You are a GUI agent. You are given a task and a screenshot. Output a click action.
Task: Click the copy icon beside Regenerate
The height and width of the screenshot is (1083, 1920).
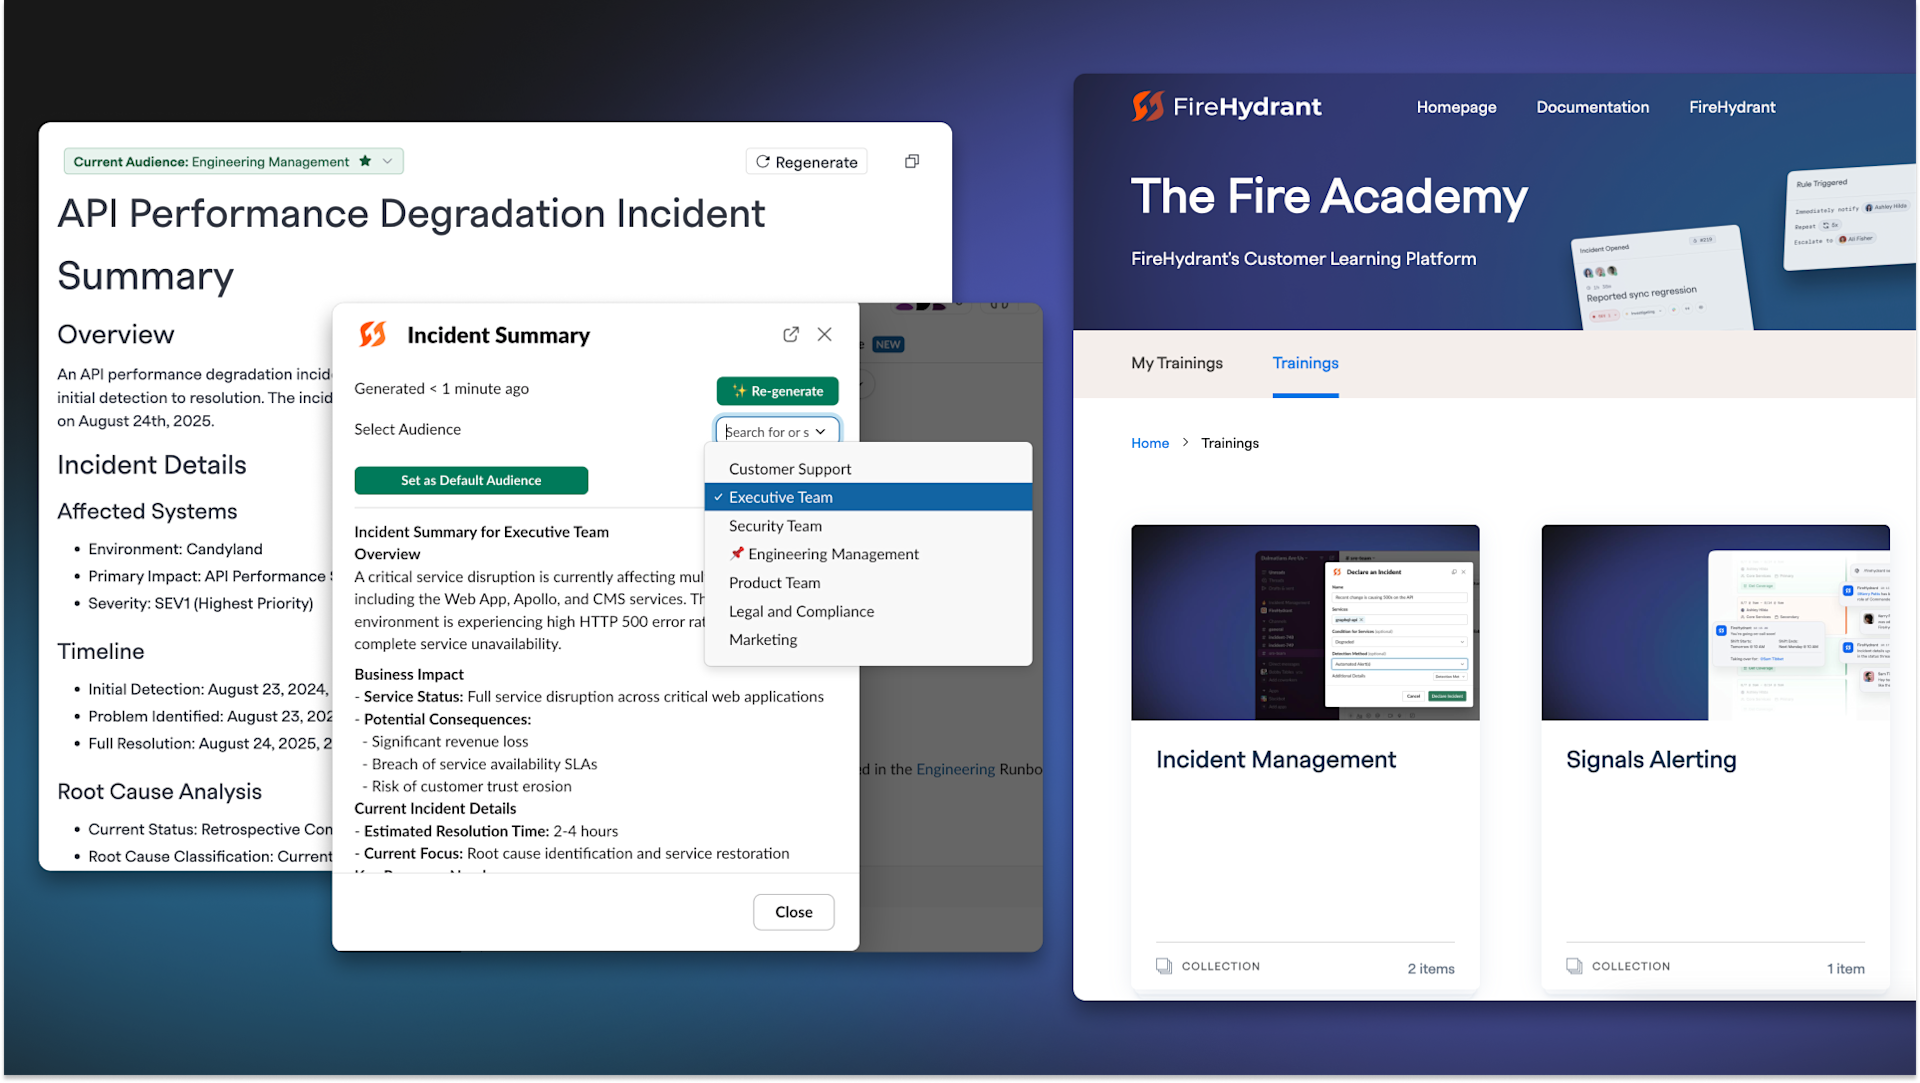[x=911, y=161]
